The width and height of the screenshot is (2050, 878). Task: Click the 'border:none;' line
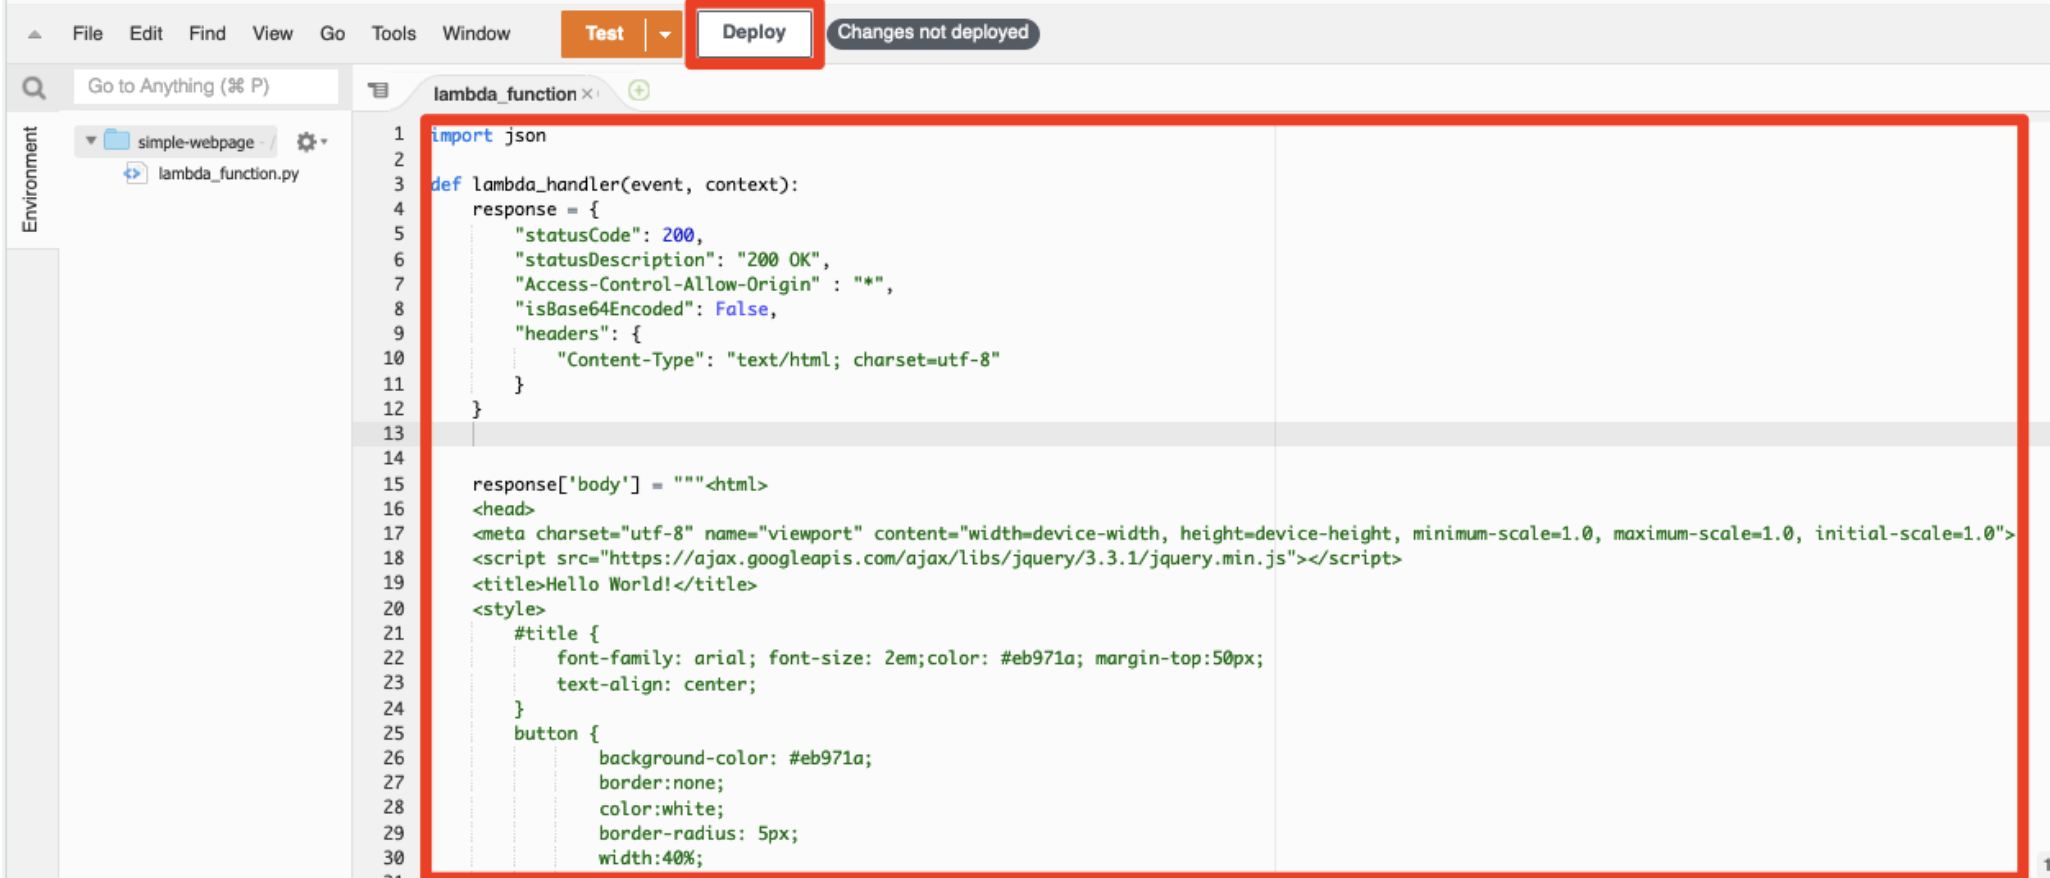pos(661,783)
